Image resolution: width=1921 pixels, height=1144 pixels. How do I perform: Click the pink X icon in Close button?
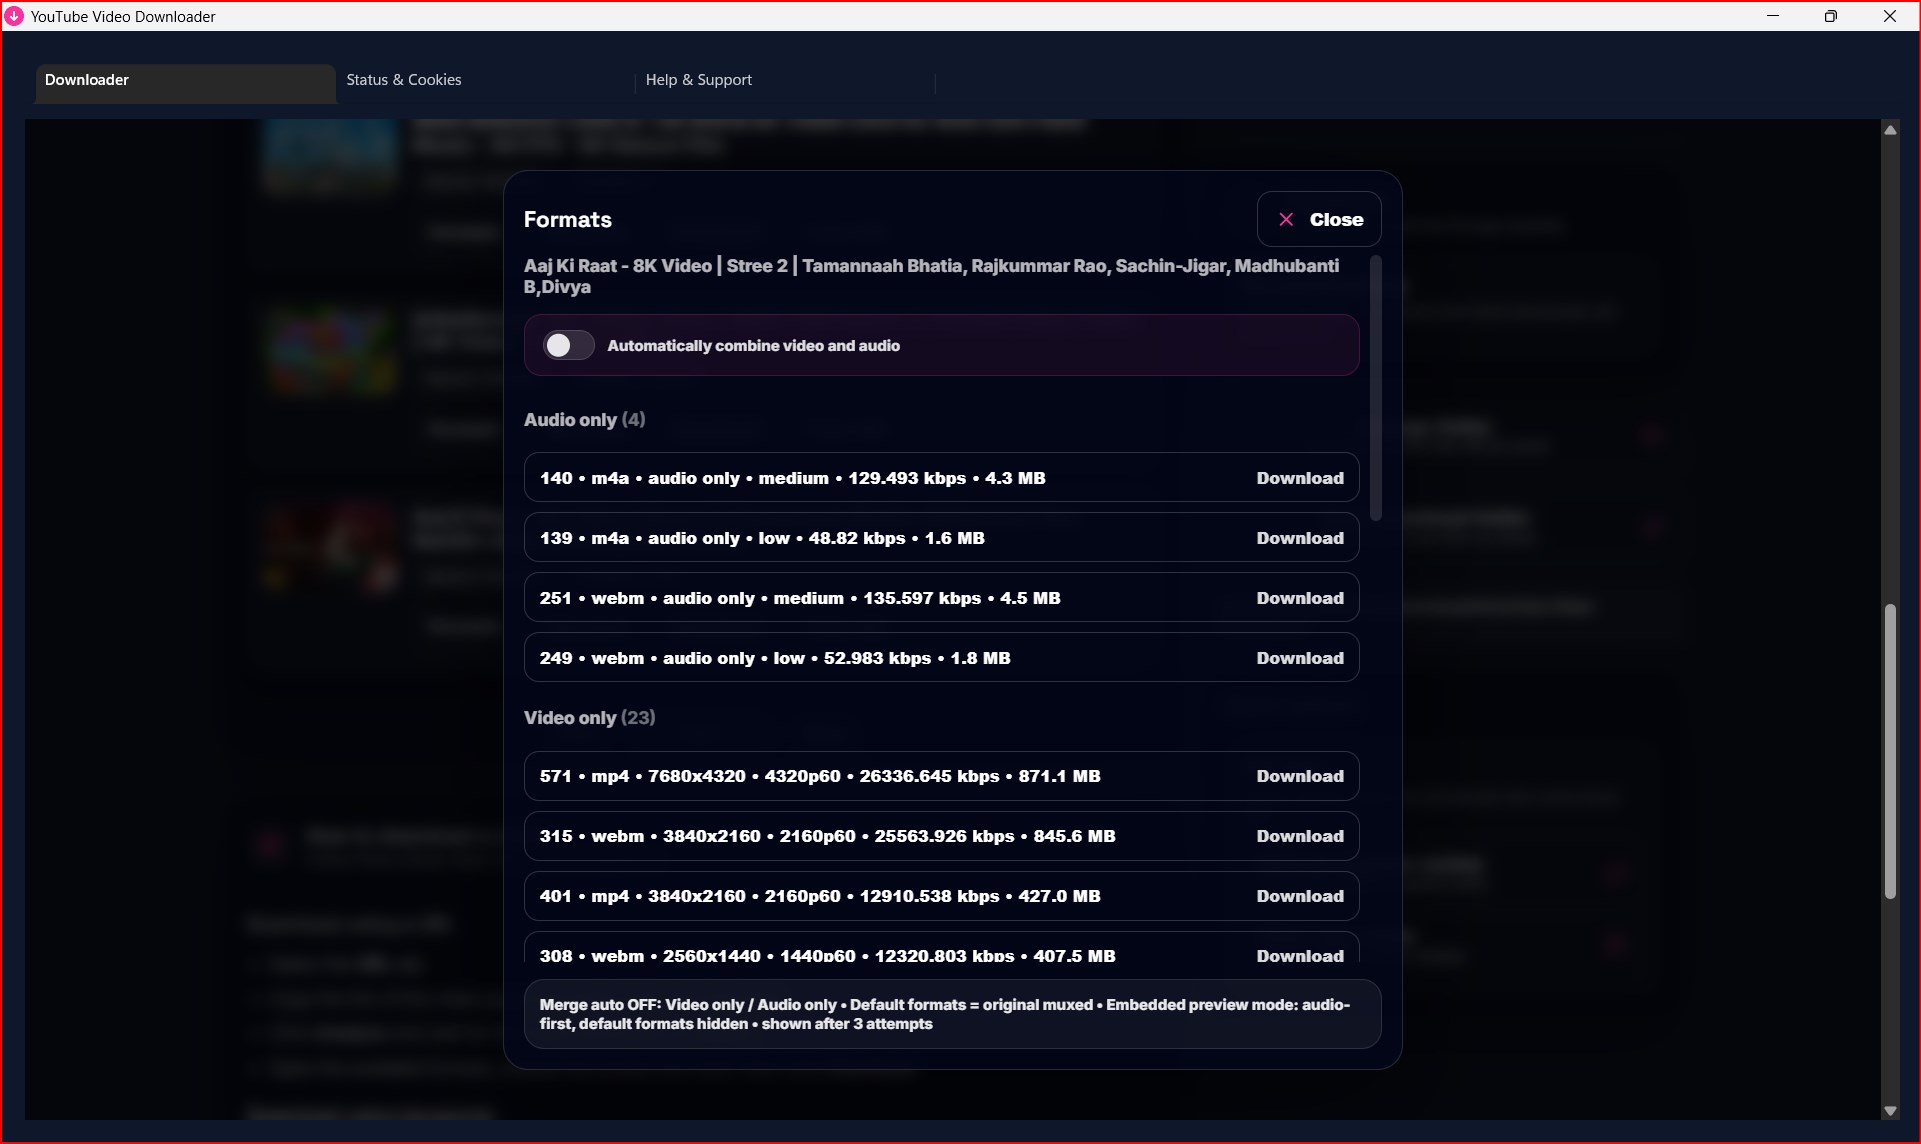1286,219
